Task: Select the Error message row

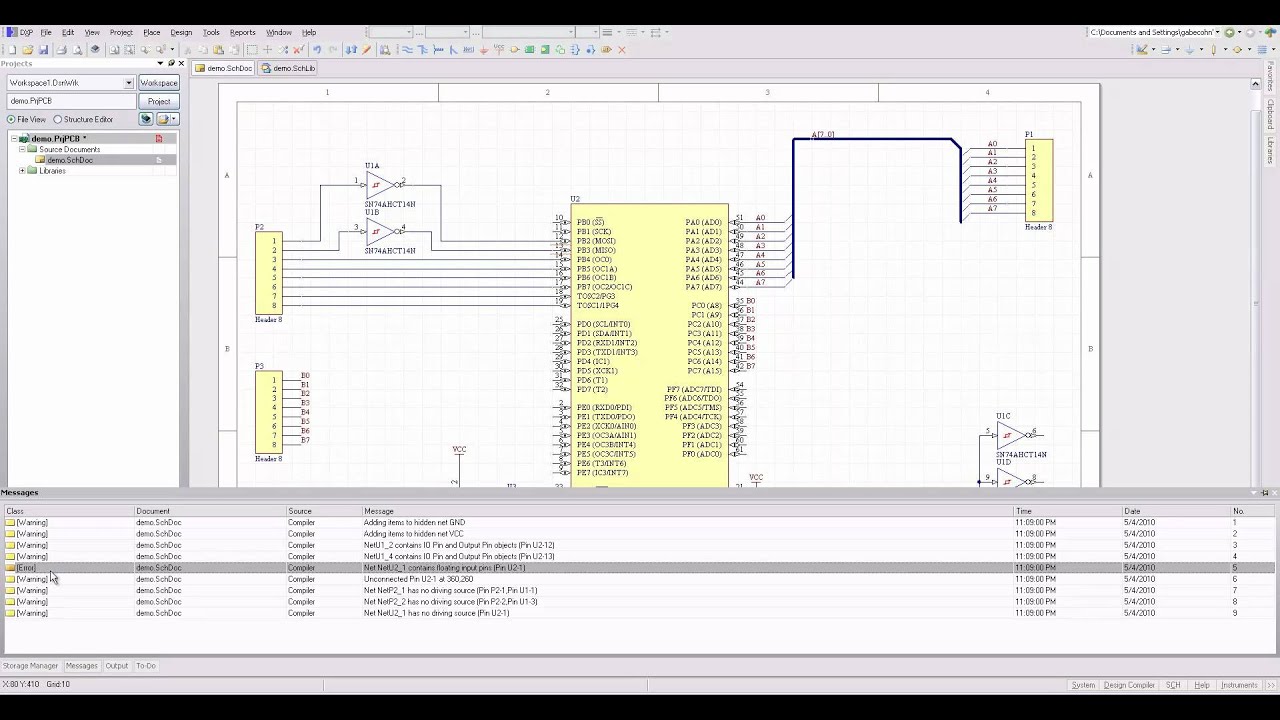Action: (x=640, y=568)
